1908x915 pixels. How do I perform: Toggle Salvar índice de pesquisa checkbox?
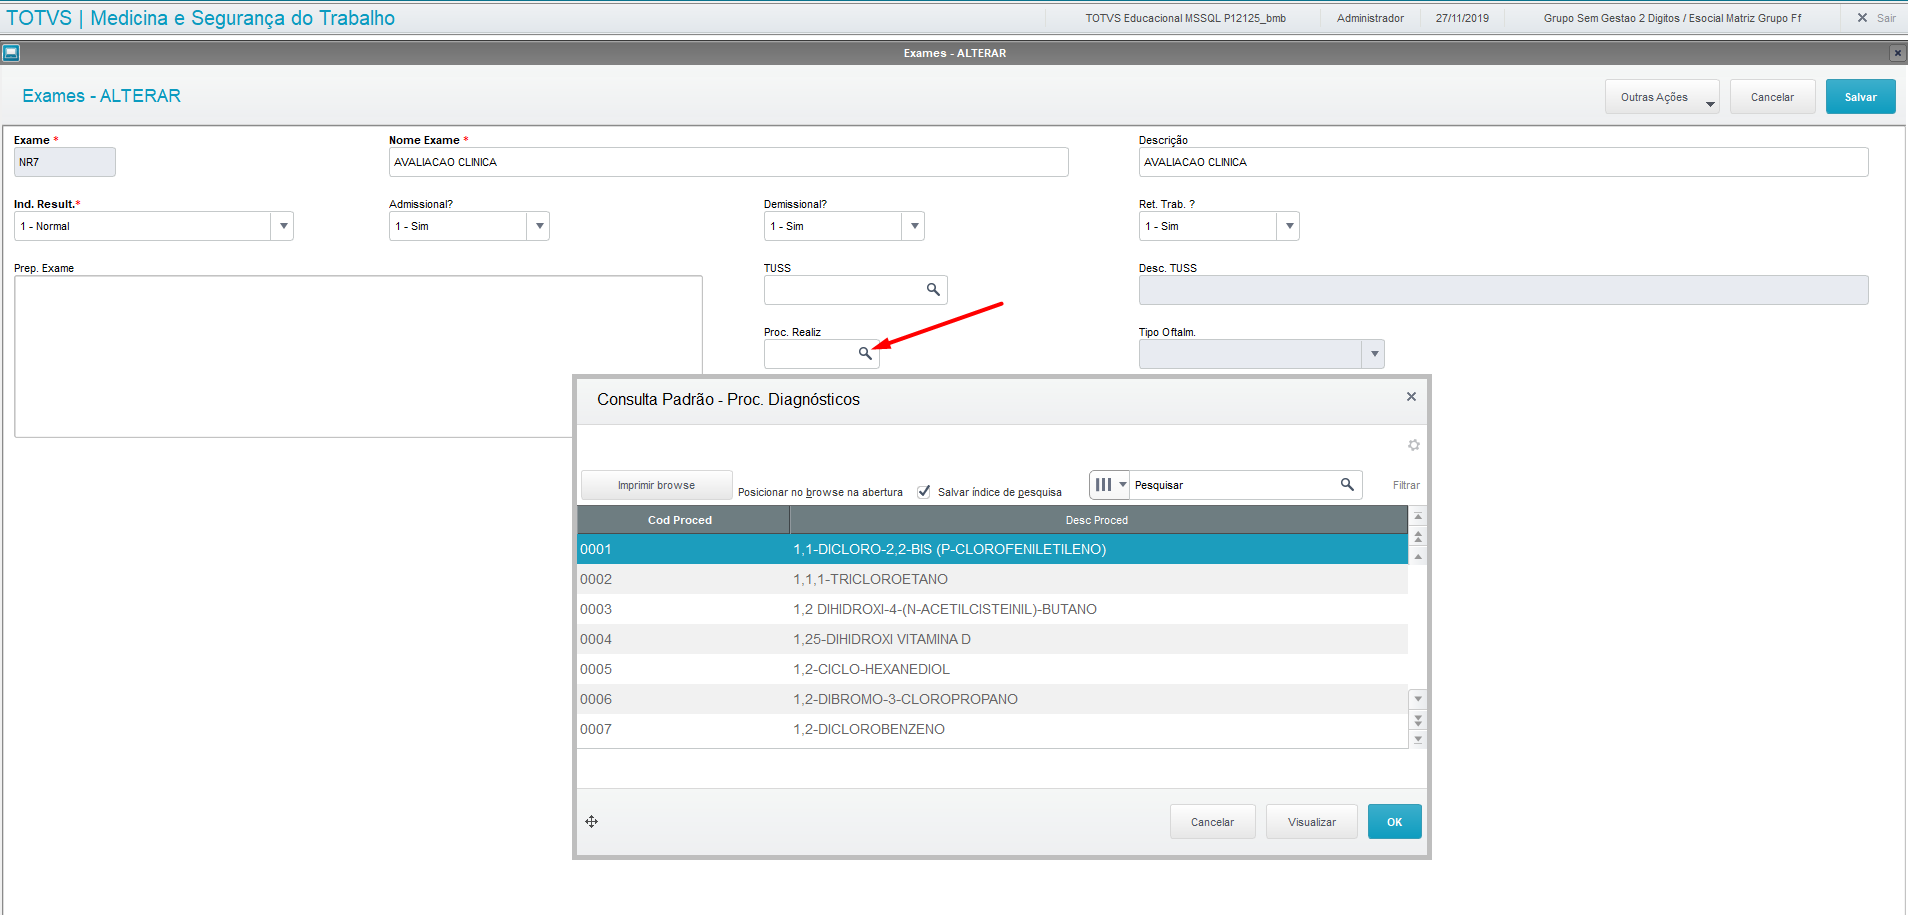tap(924, 491)
